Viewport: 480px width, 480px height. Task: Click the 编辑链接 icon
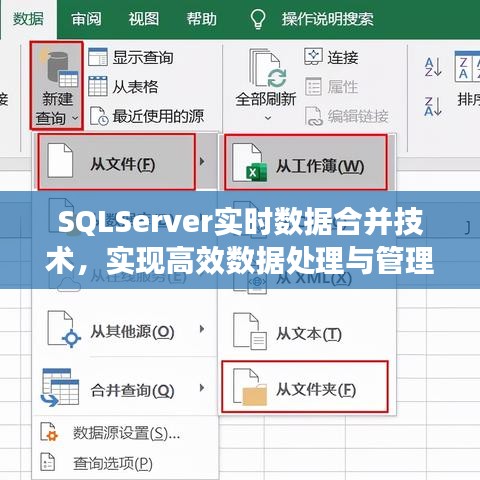tap(314, 116)
